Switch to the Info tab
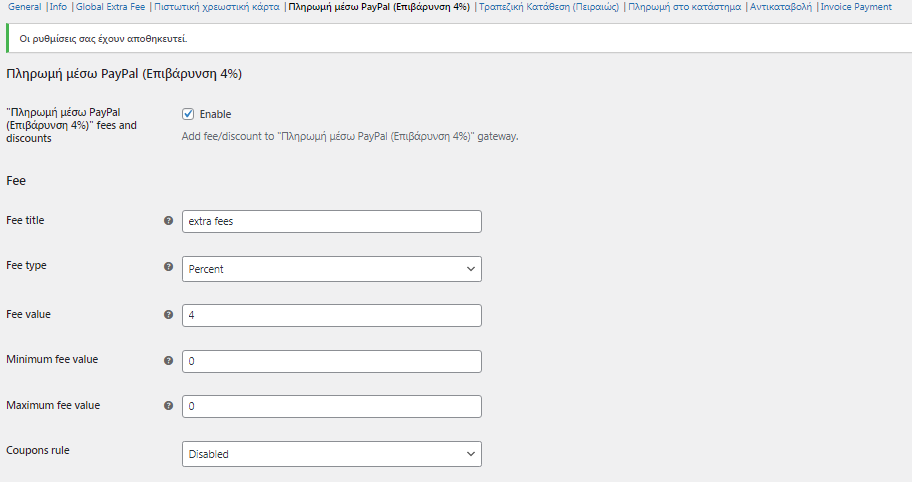 point(58,7)
